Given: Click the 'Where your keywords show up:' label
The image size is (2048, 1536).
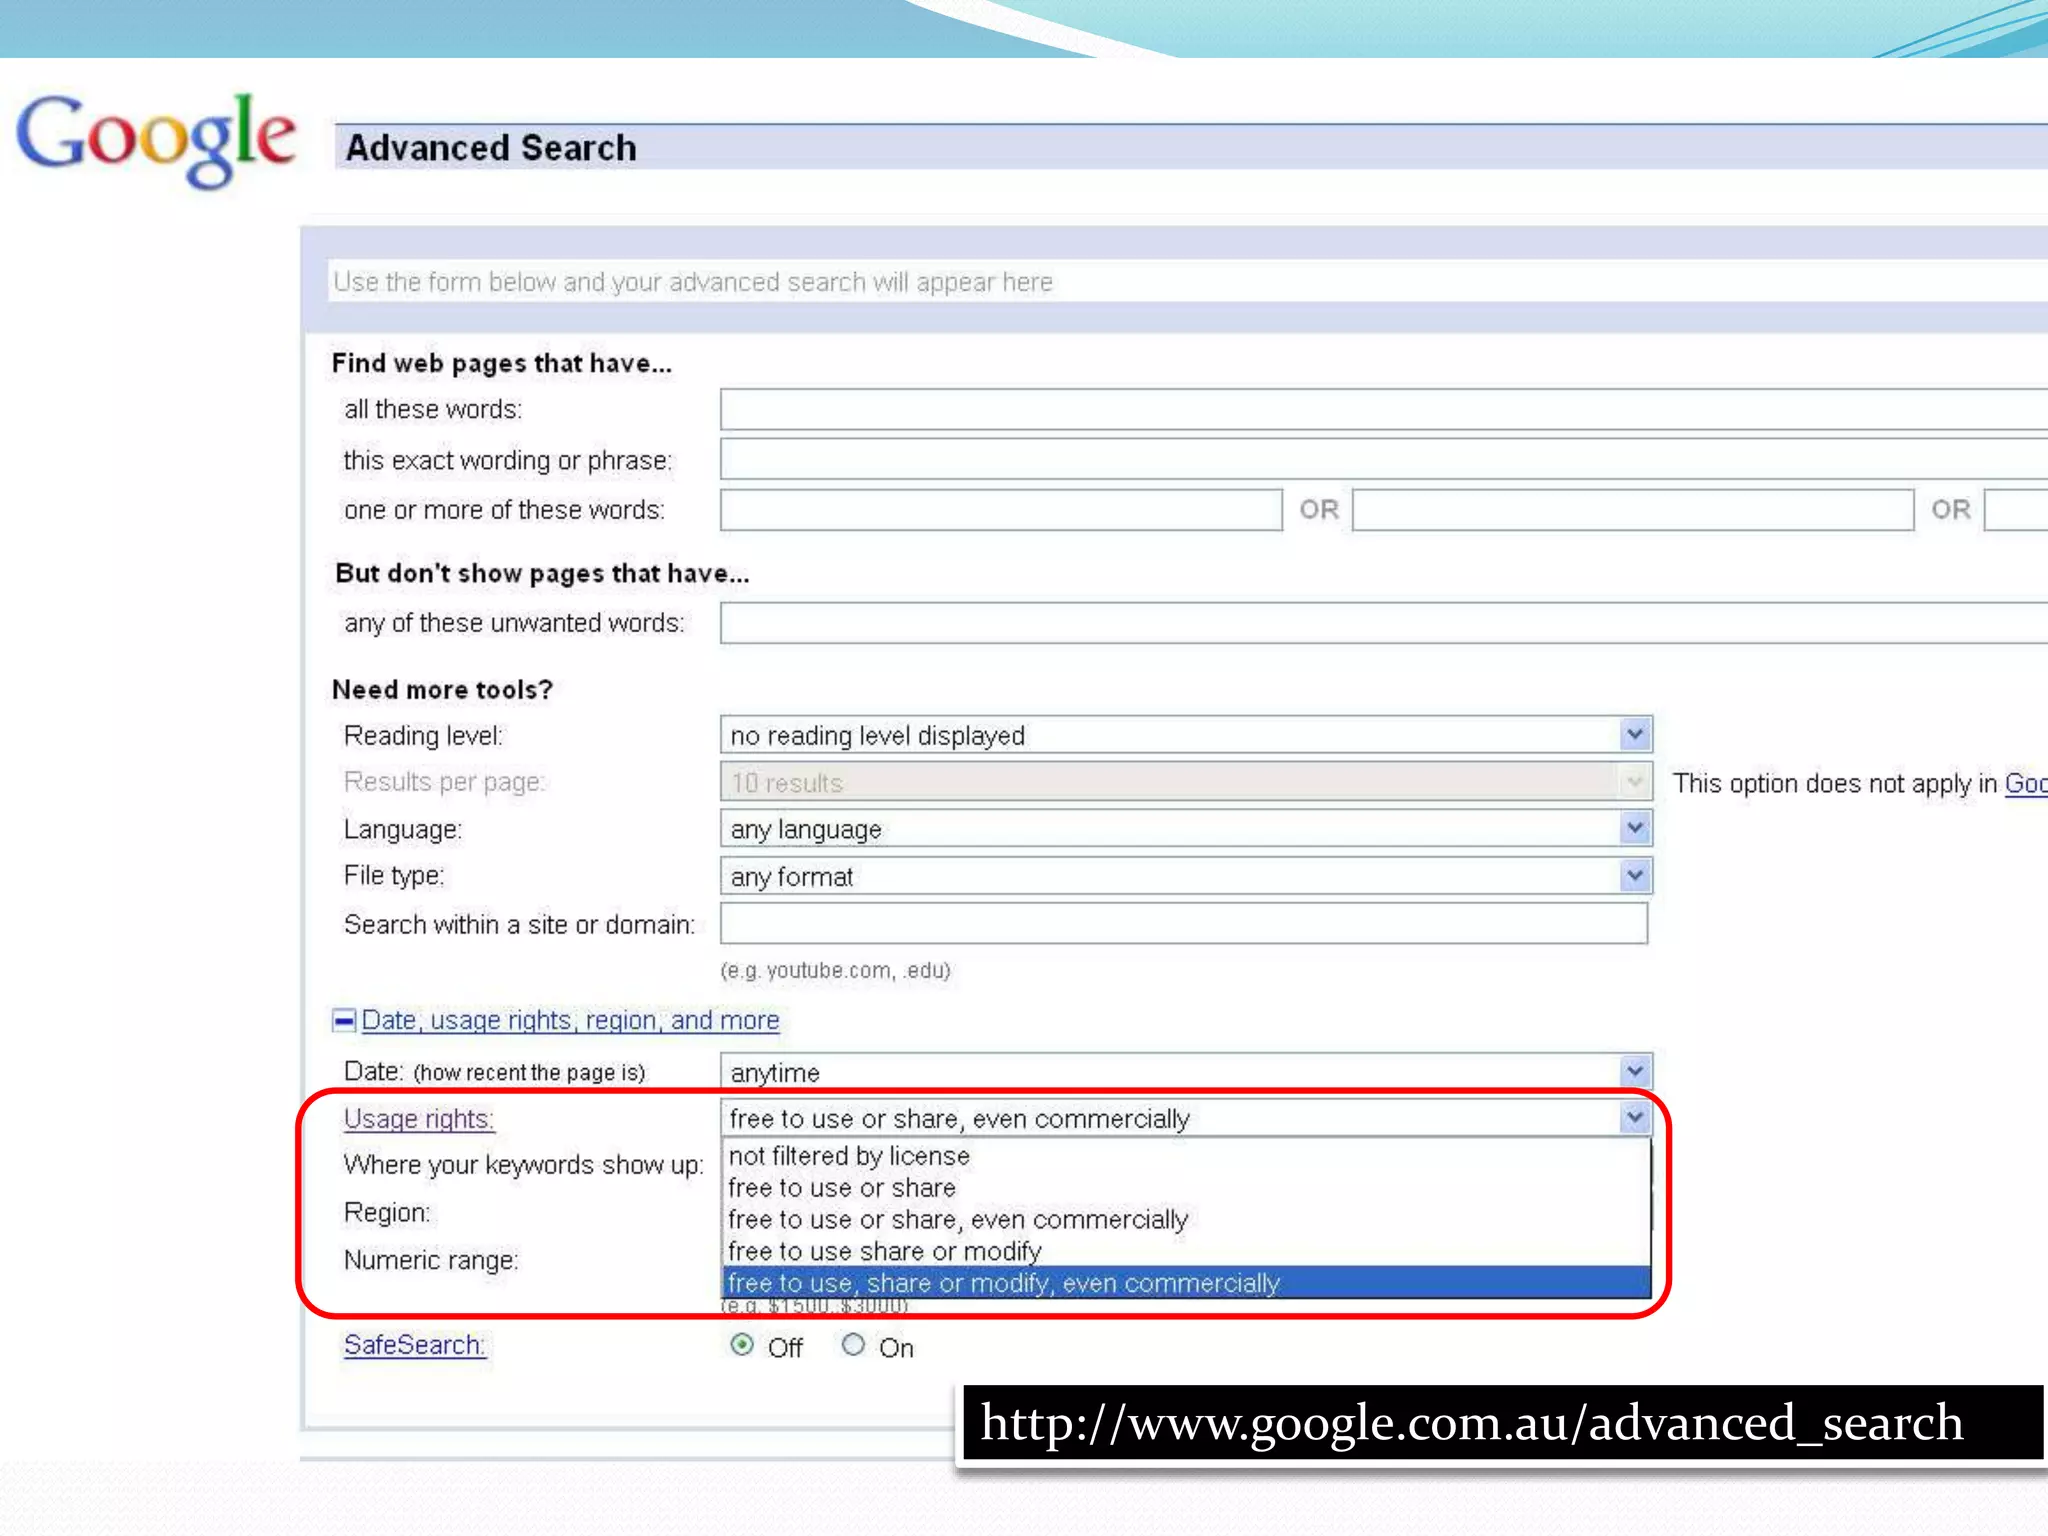Looking at the screenshot, I should [x=523, y=1165].
